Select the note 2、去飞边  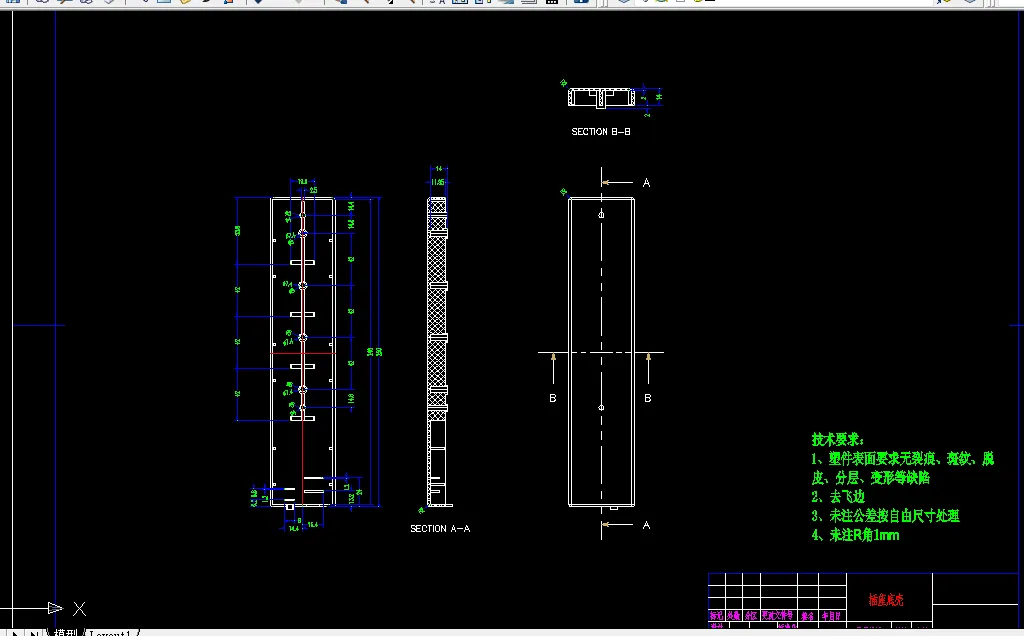pos(838,497)
